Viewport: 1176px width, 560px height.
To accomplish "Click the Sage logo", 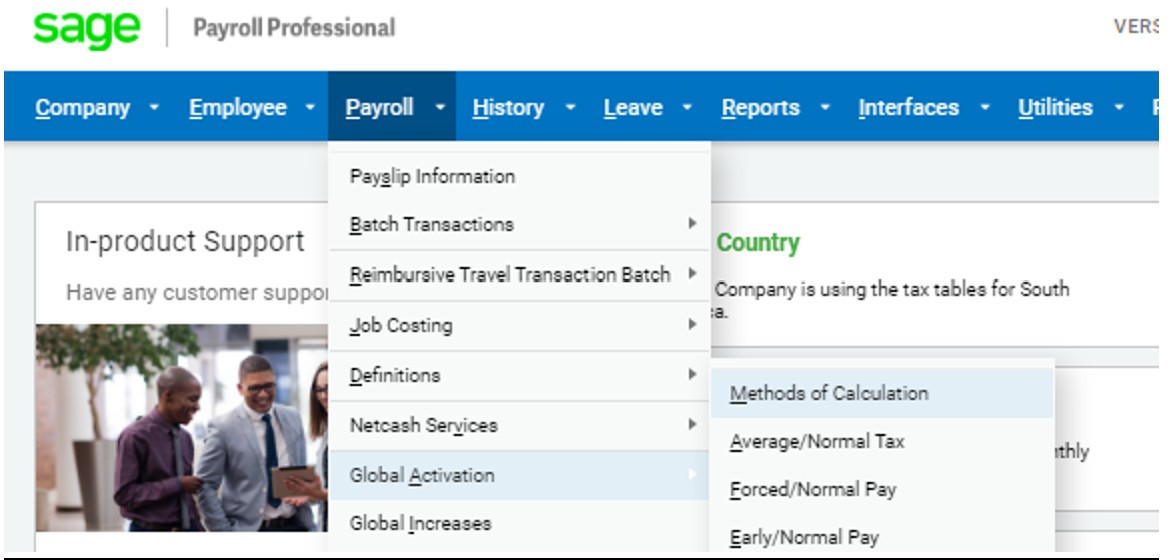I will click(87, 27).
